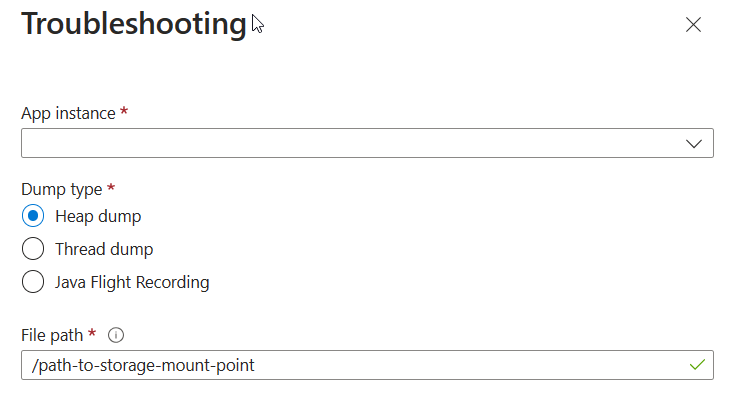Click the info icon beside File path
This screenshot has height=394, width=729.
pos(116,335)
